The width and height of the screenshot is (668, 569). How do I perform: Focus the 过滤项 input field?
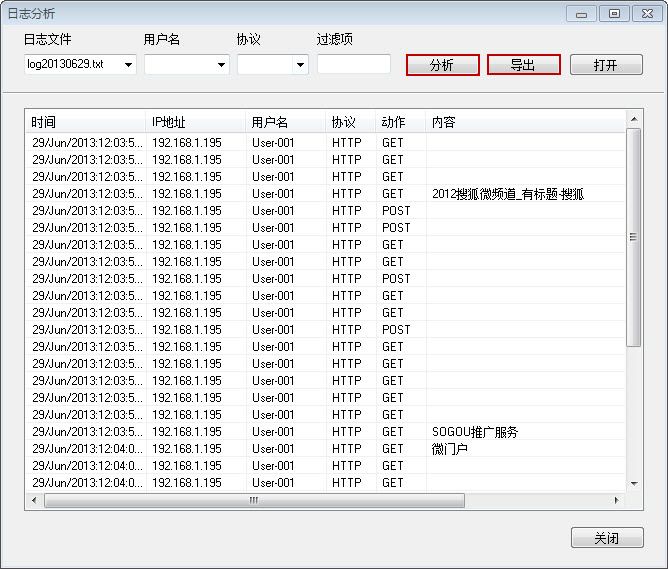354,64
